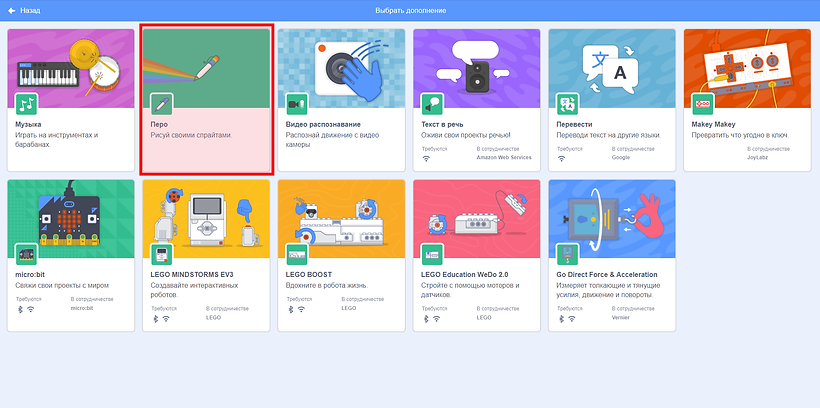Click the text Рисуй своими спрайтами

click(x=191, y=135)
